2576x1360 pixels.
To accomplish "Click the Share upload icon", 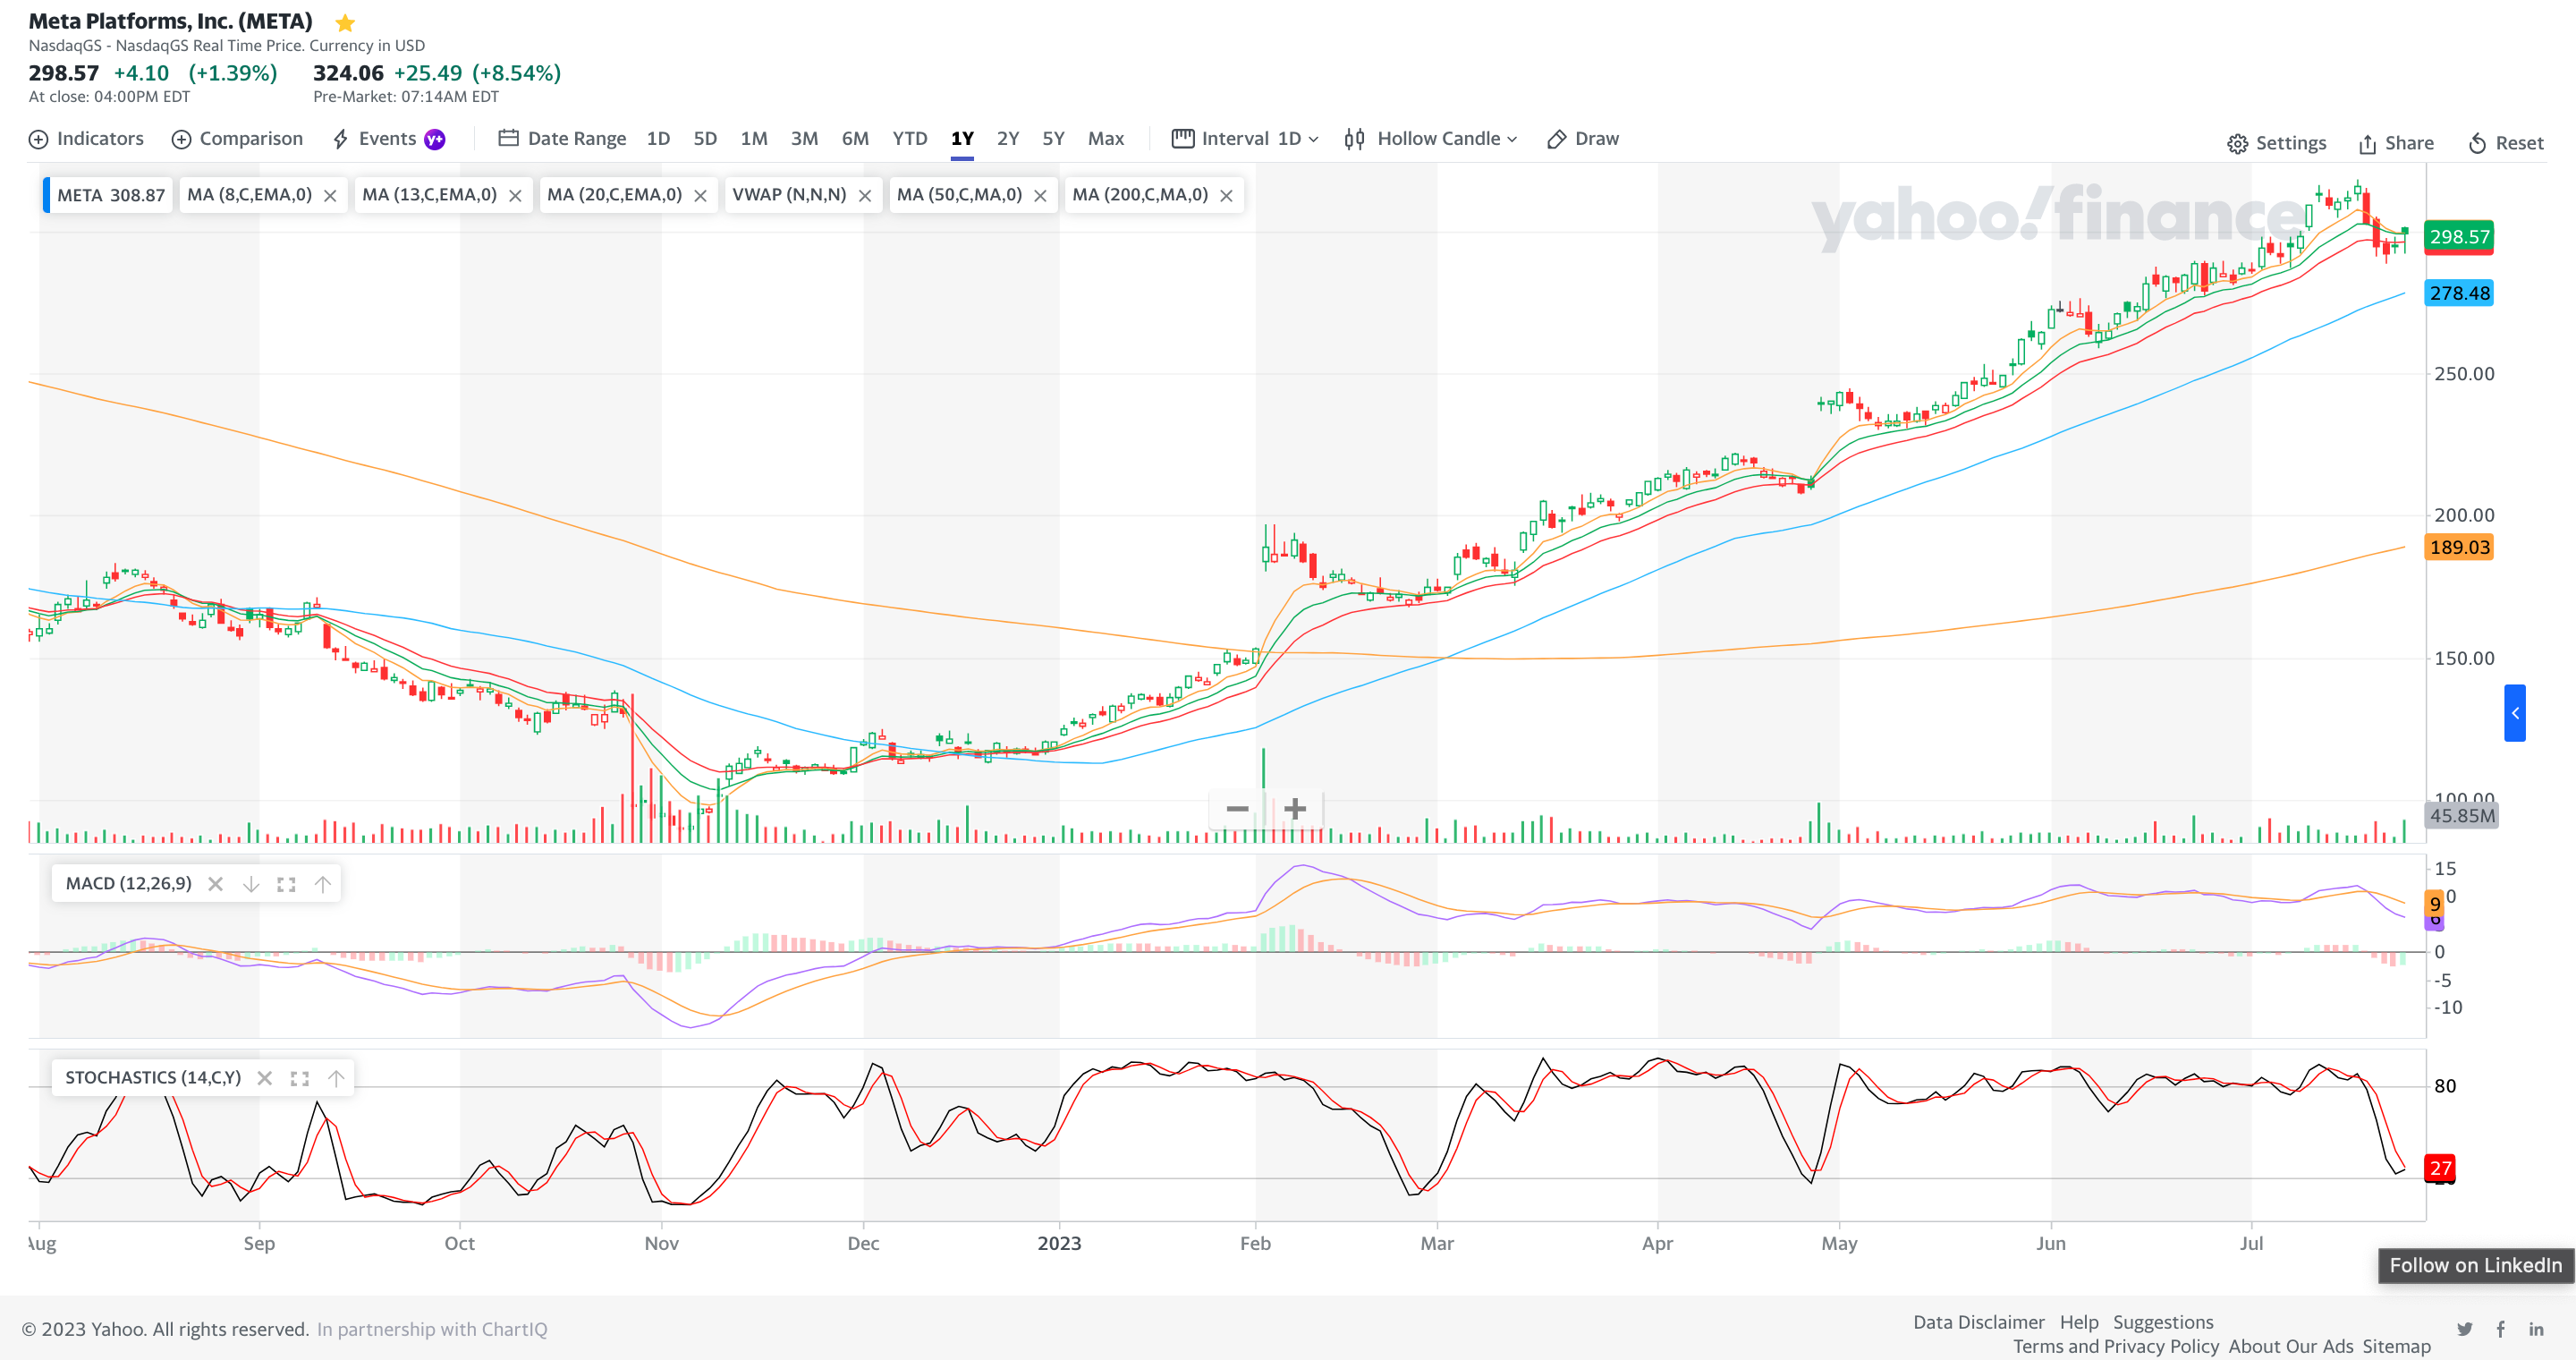I will pyautogui.click(x=2367, y=144).
